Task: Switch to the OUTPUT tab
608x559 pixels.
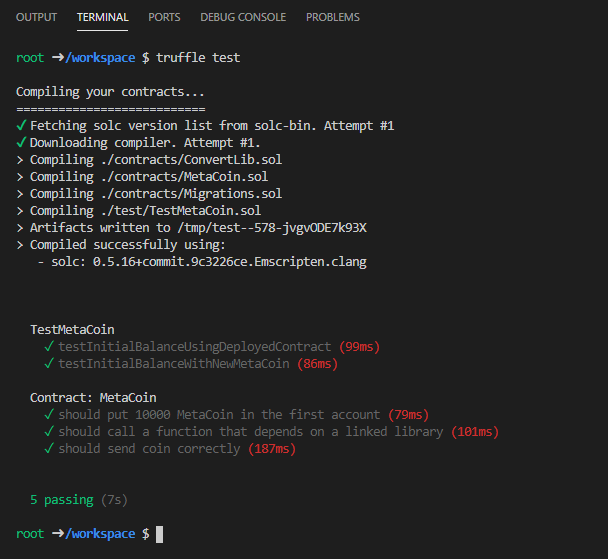Action: point(36,17)
